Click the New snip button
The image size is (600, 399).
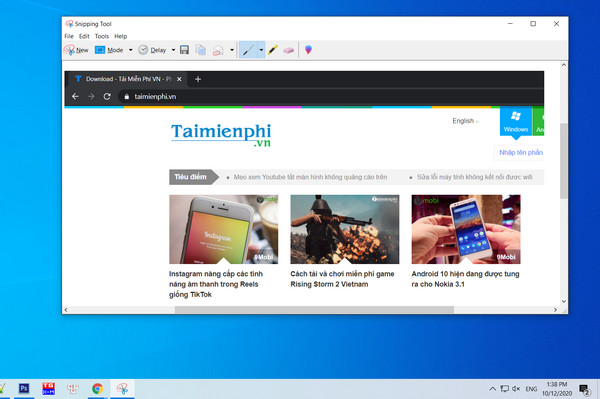pos(76,50)
